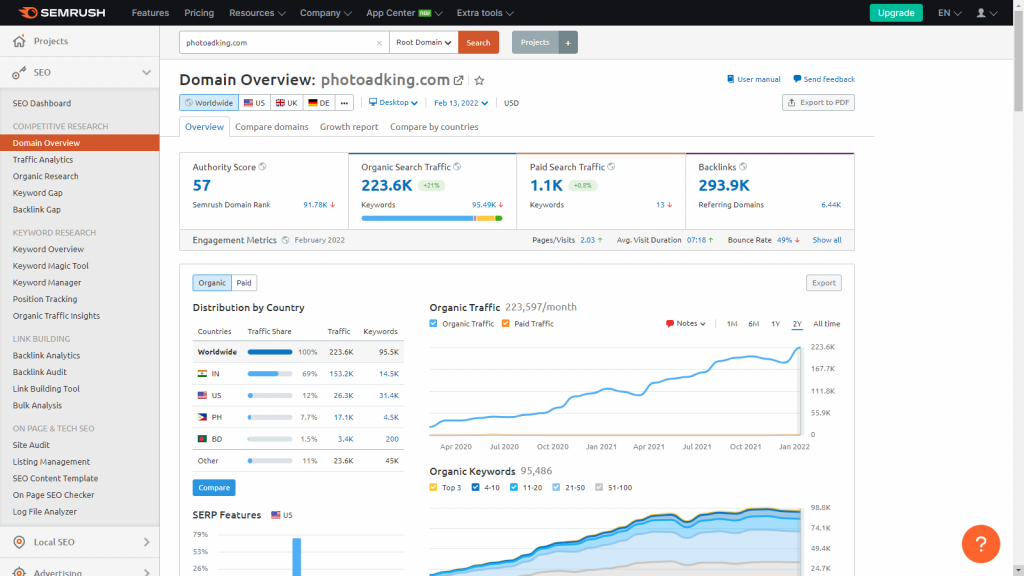Image resolution: width=1024 pixels, height=576 pixels.
Task: Click the Compare button under countries
Action: coord(214,488)
